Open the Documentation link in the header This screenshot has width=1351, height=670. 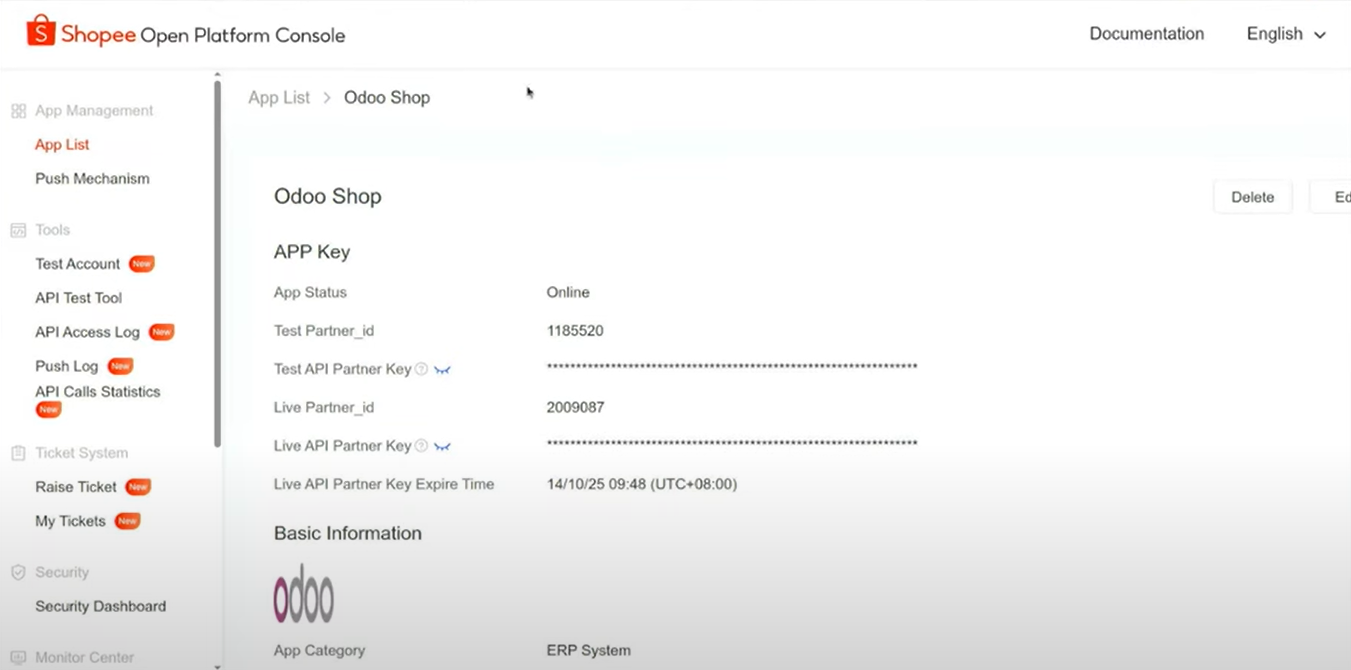[1146, 34]
